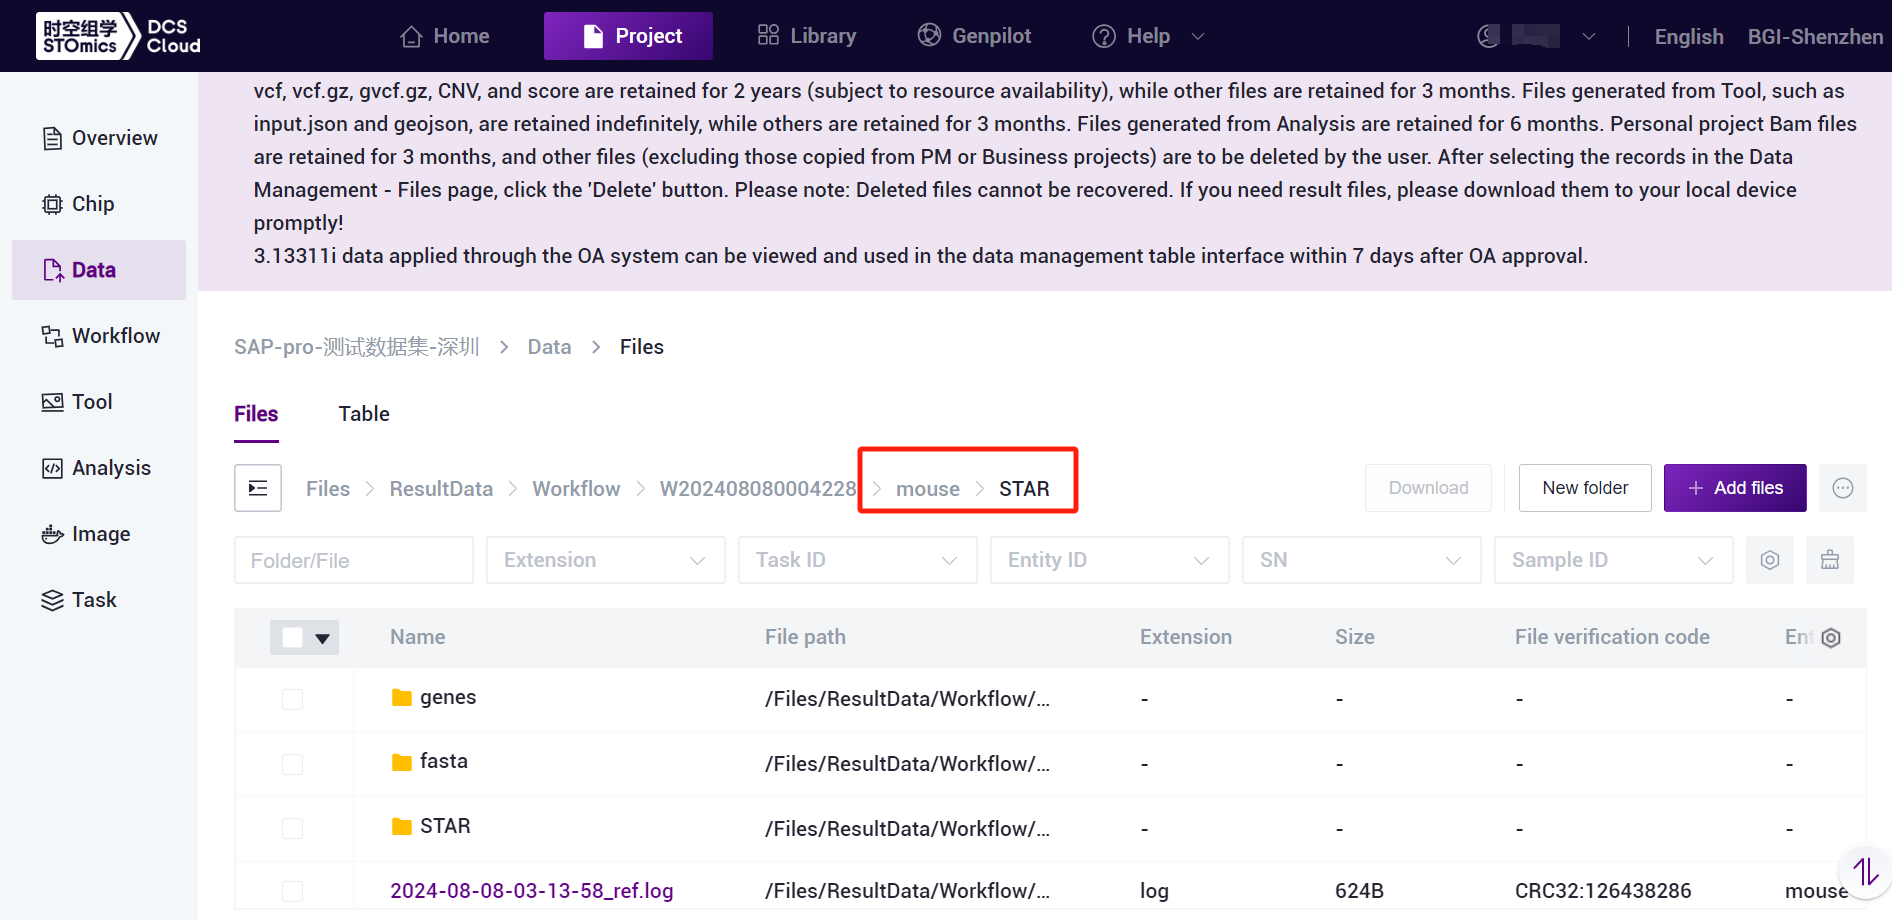
Task: Click the Add files button
Action: tap(1735, 488)
